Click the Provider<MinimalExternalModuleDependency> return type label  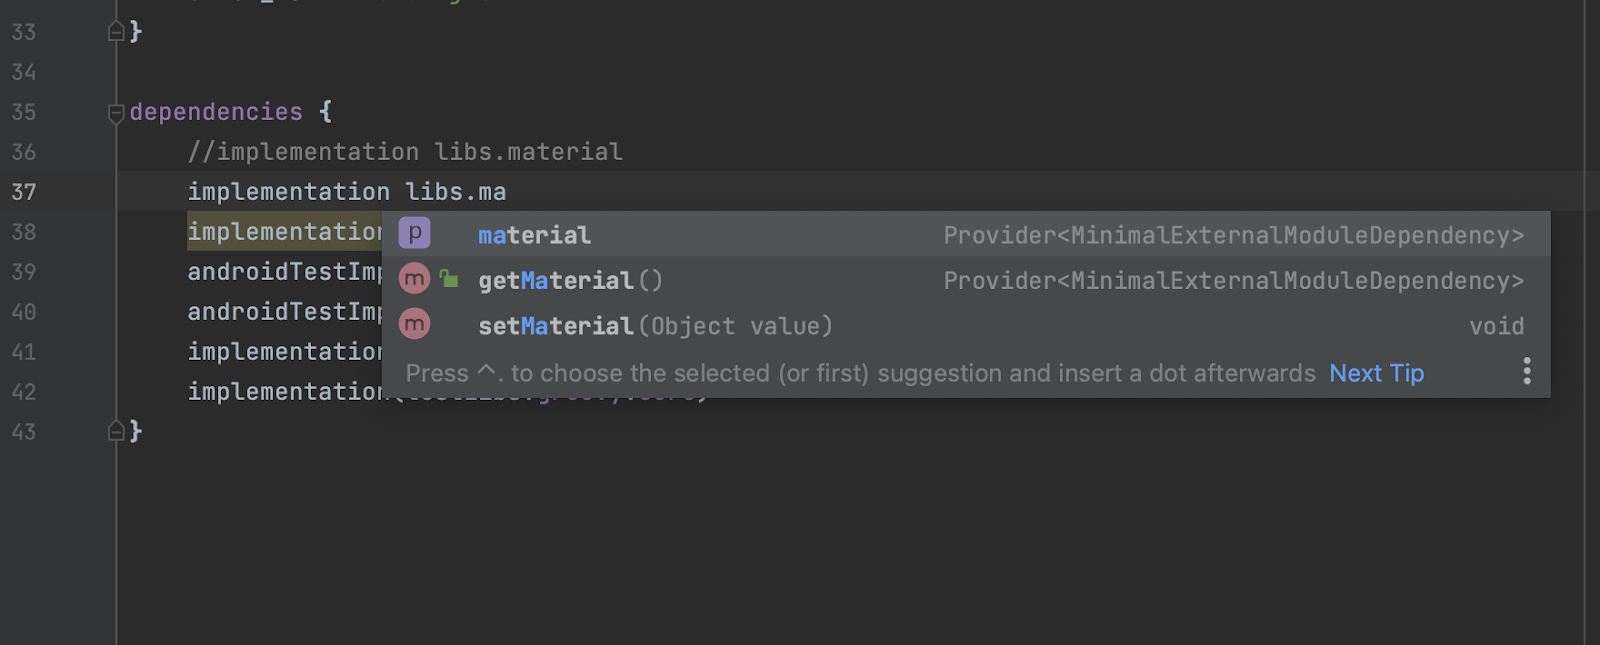coord(1234,234)
